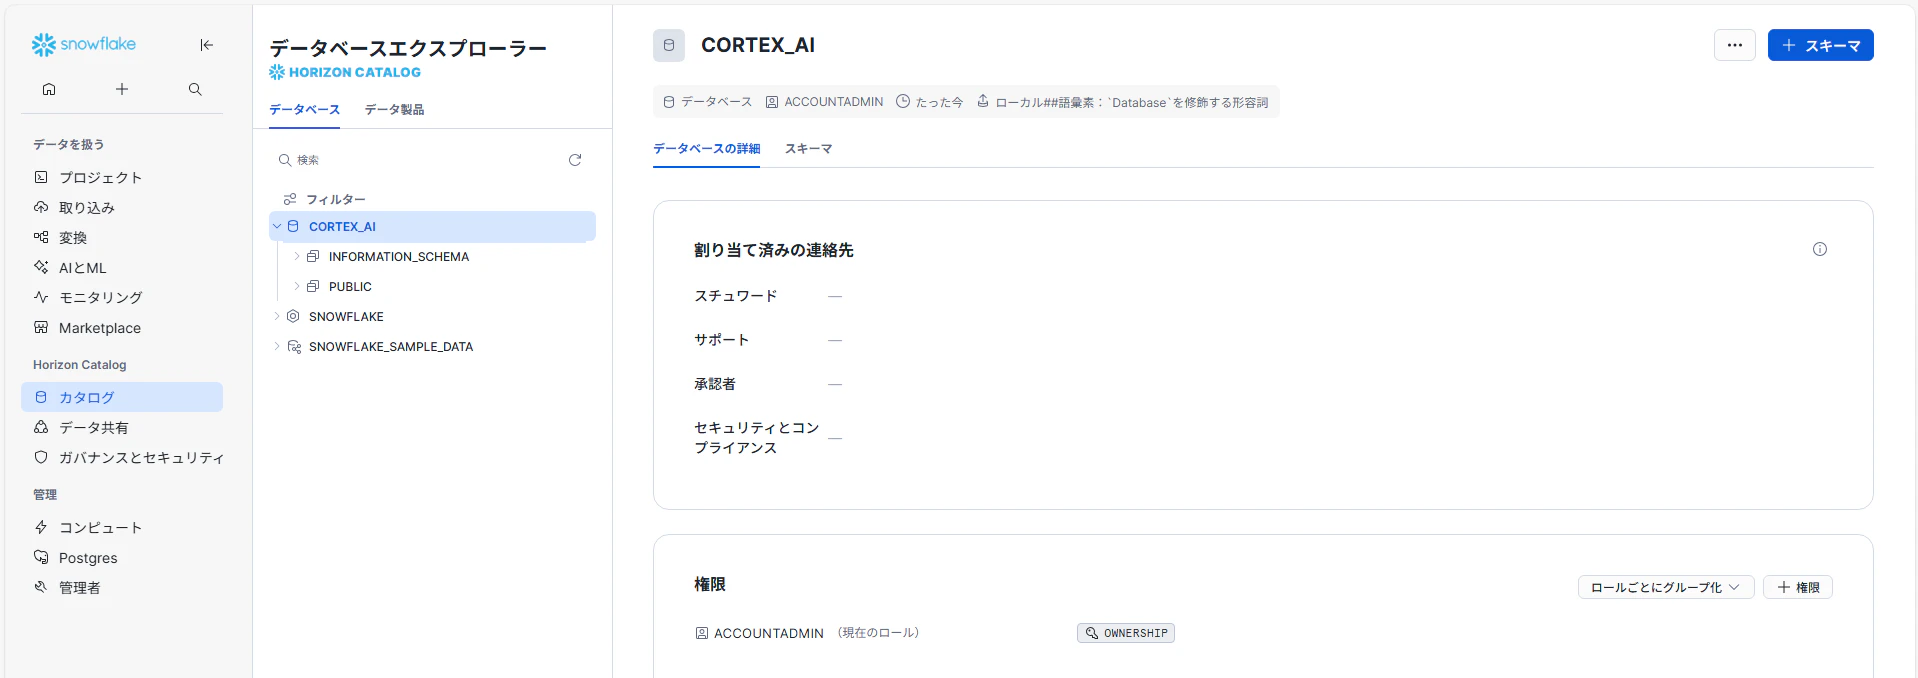The width and height of the screenshot is (1918, 678).
Task: Open 変換 in the sidebar
Action: coord(122,237)
